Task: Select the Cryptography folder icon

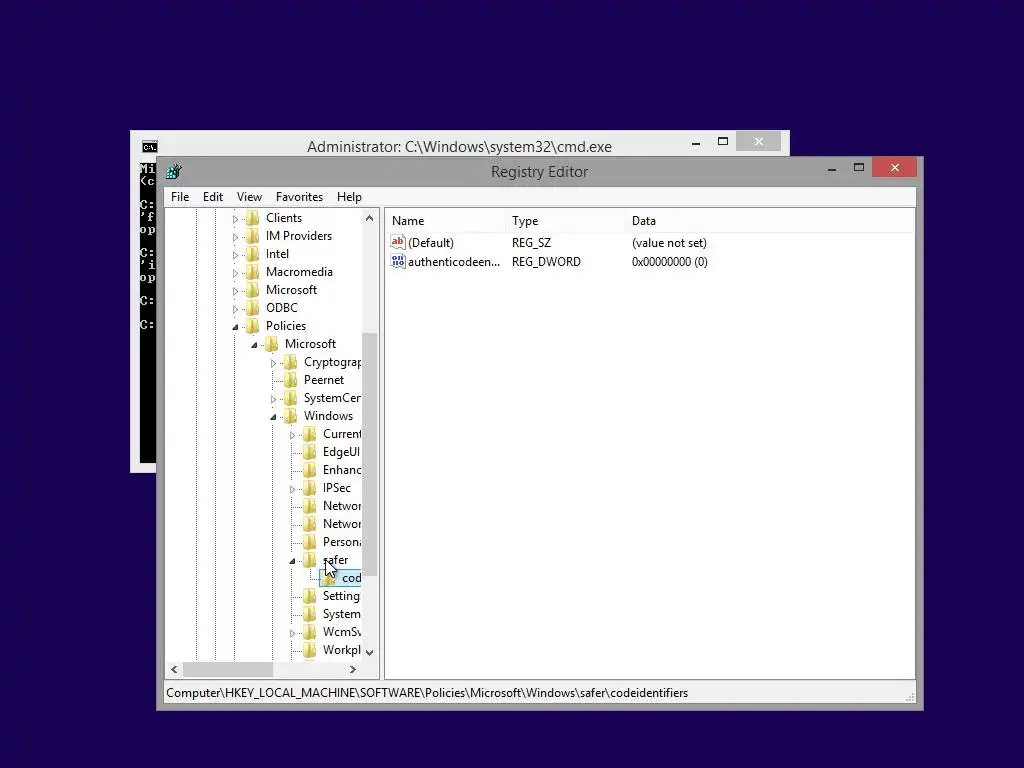Action: (x=291, y=362)
